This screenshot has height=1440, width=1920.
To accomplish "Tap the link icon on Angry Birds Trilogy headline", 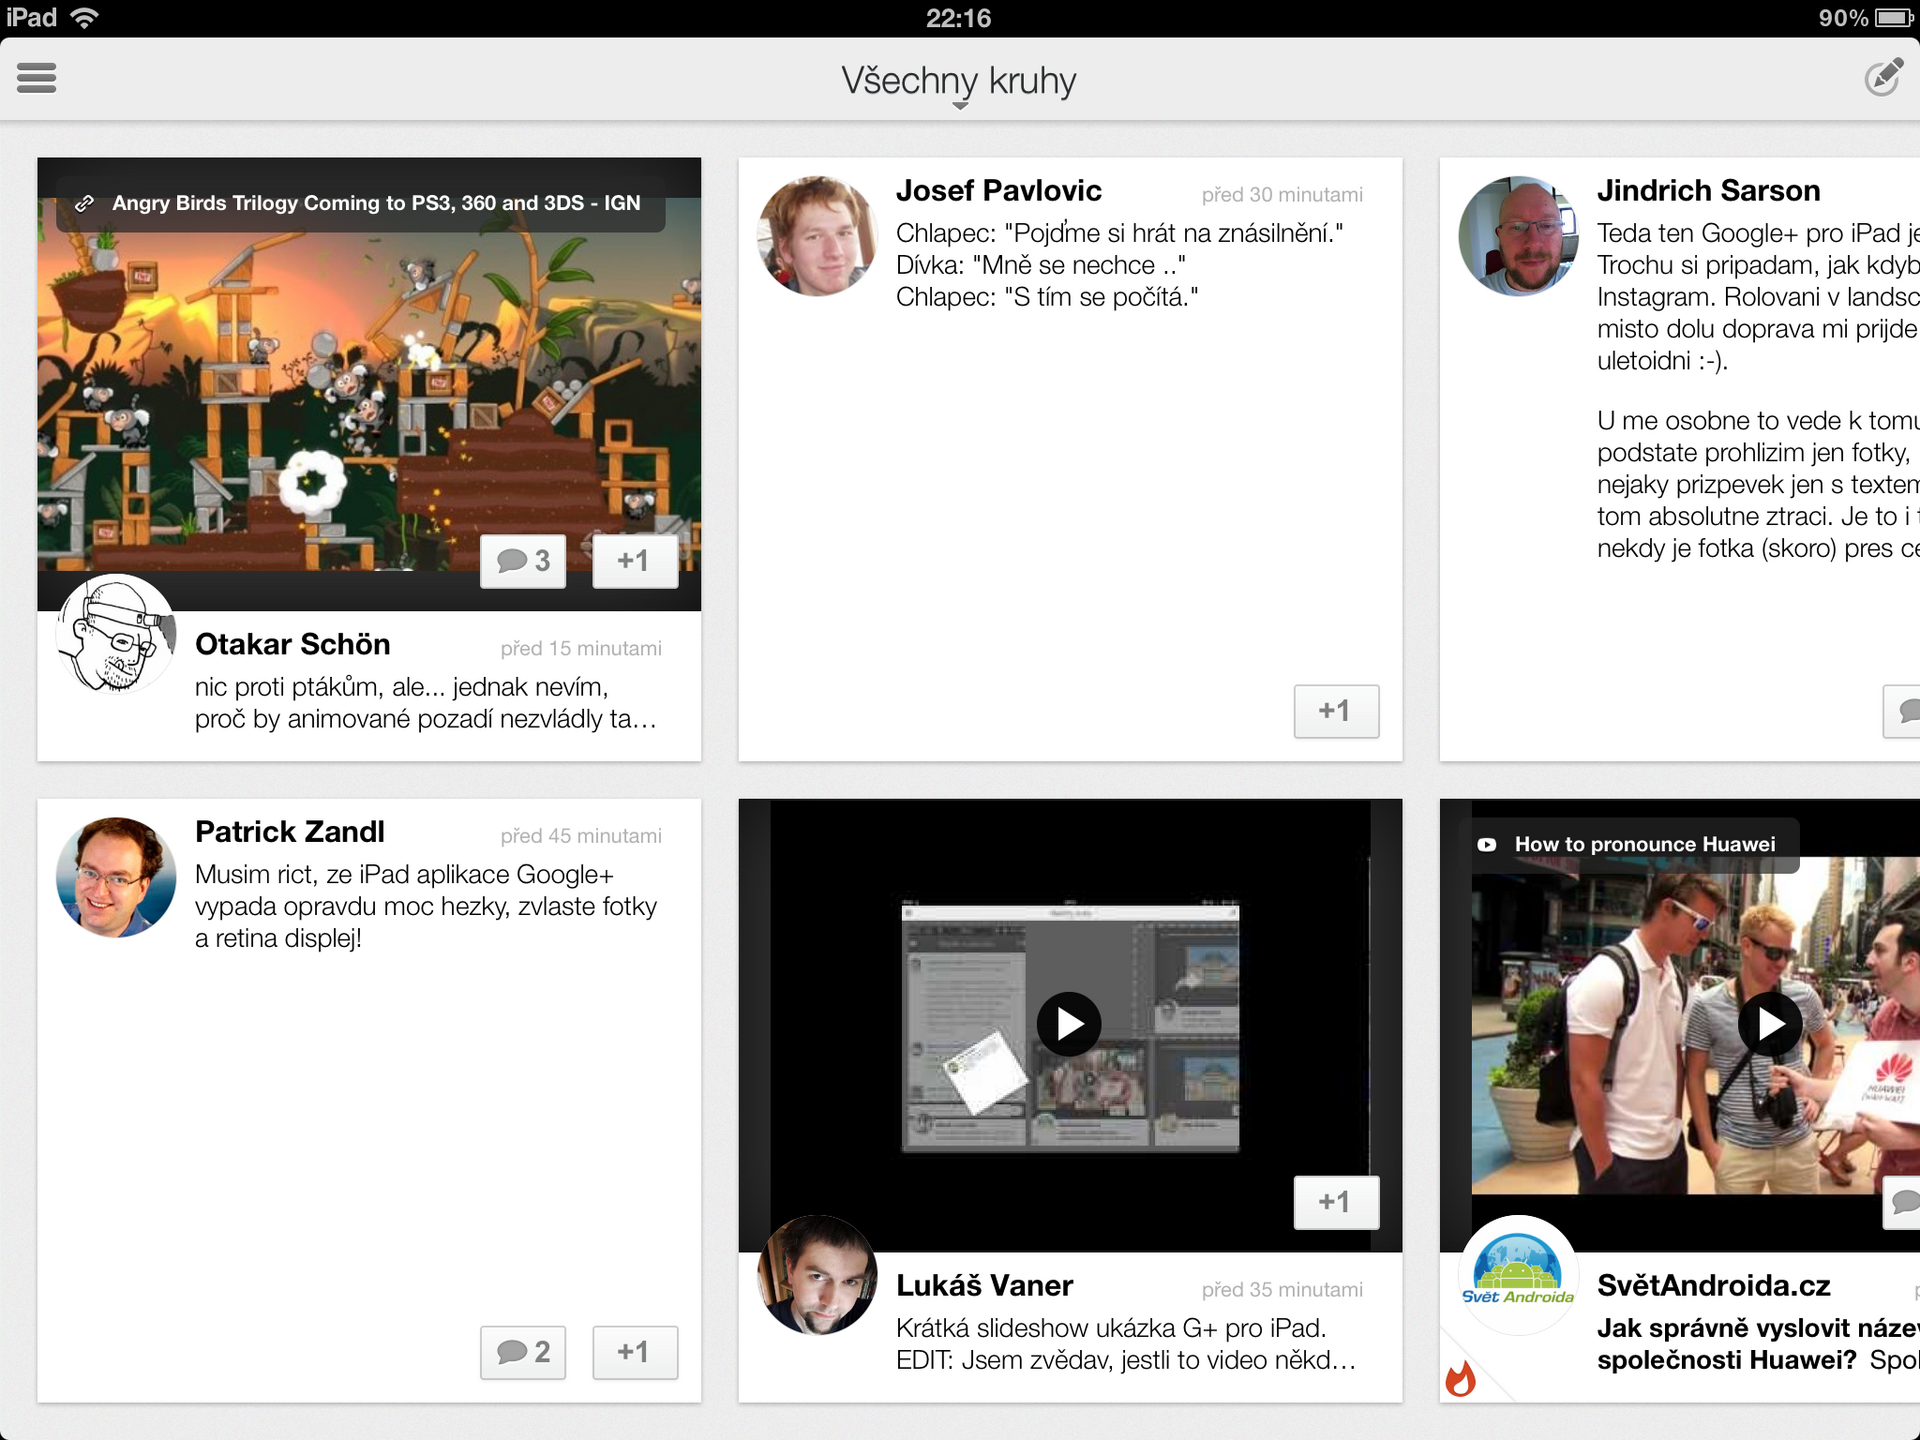I will 84,203.
